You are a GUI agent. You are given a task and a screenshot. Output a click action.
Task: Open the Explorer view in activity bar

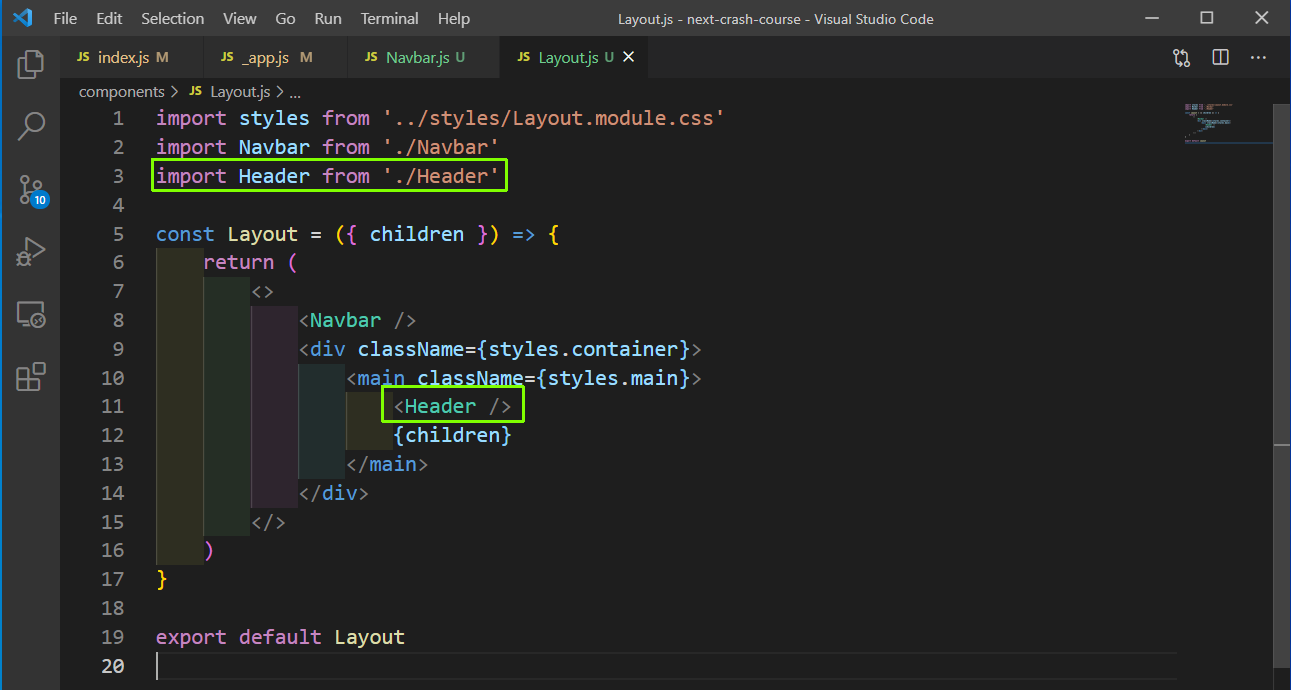coord(31,64)
